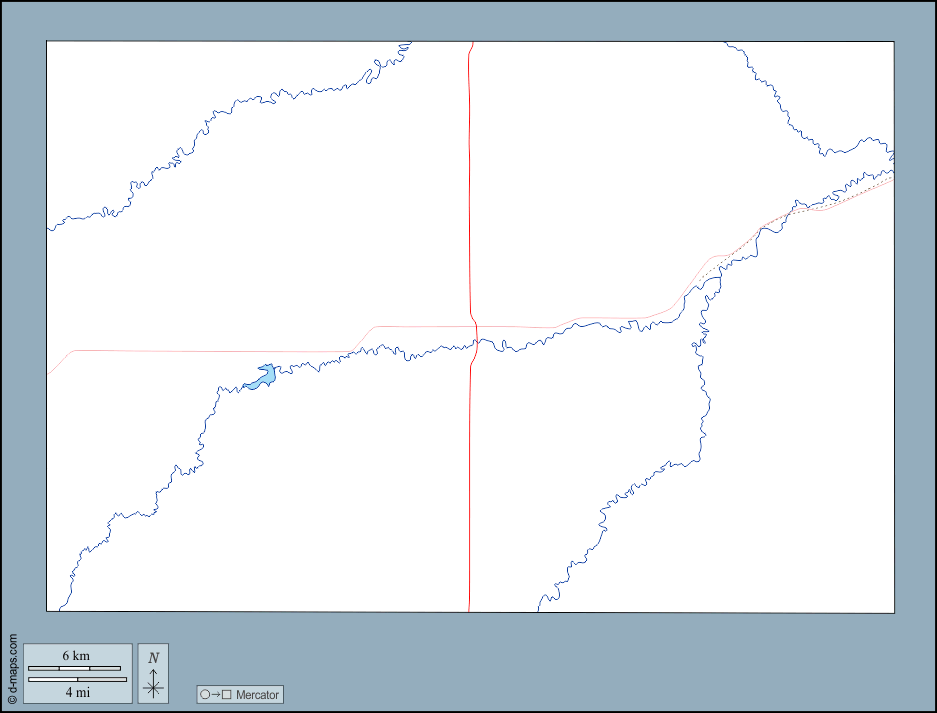Select the river in the northwest corner
Screen dimensions: 937x713
130,190
